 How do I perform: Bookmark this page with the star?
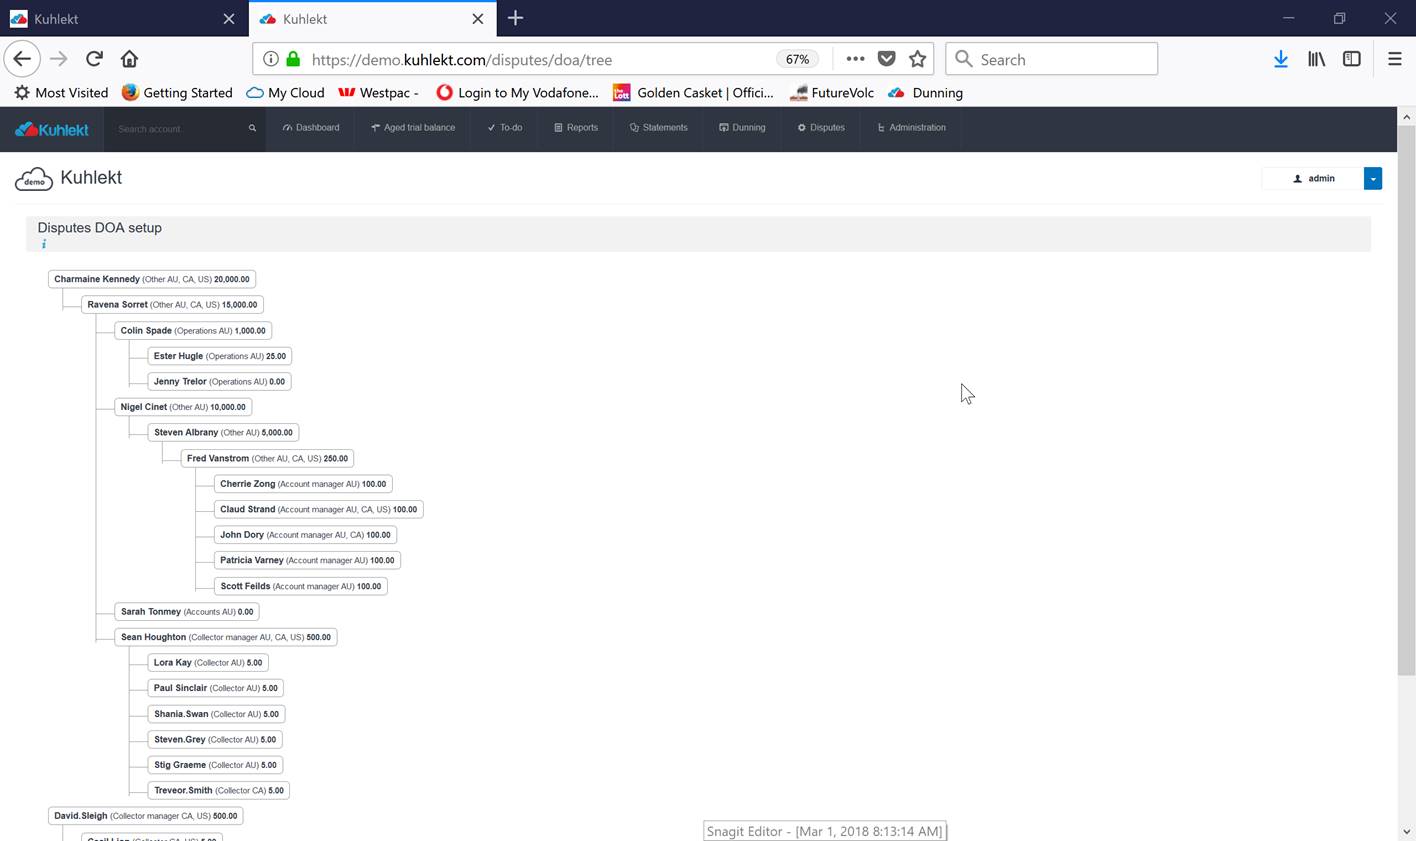point(917,59)
